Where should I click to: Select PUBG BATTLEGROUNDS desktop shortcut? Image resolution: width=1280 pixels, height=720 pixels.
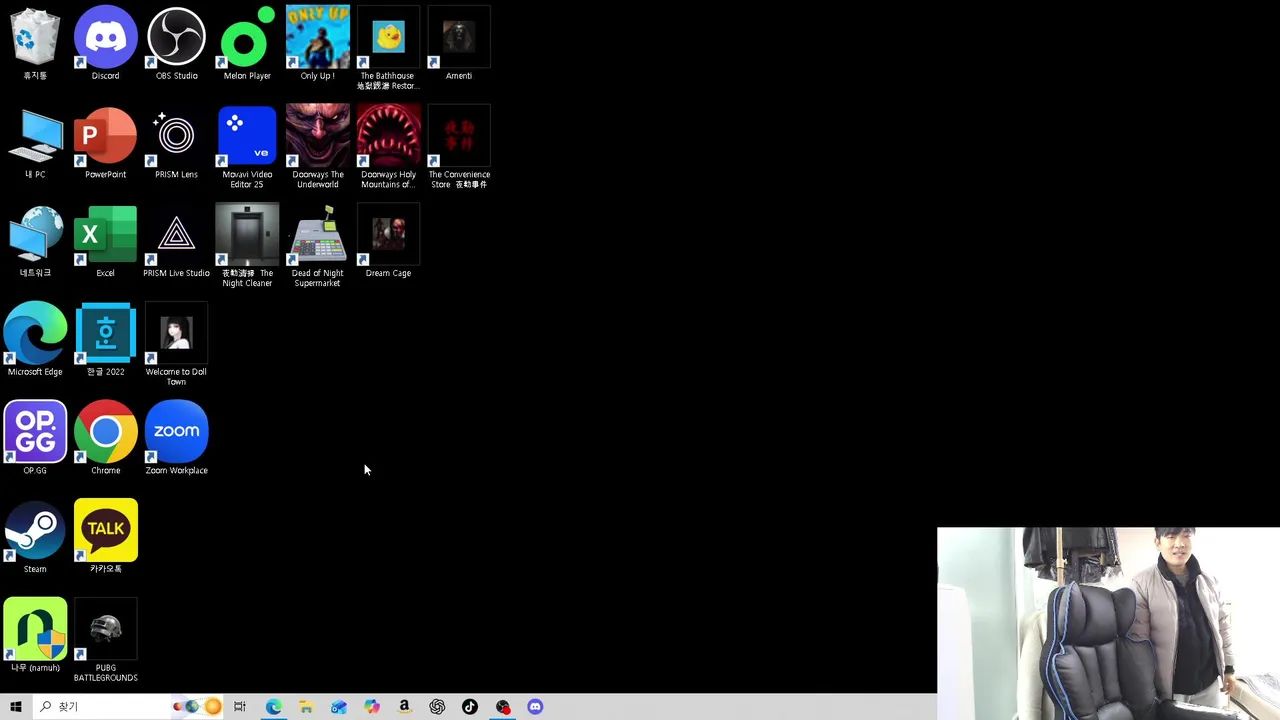(105, 641)
